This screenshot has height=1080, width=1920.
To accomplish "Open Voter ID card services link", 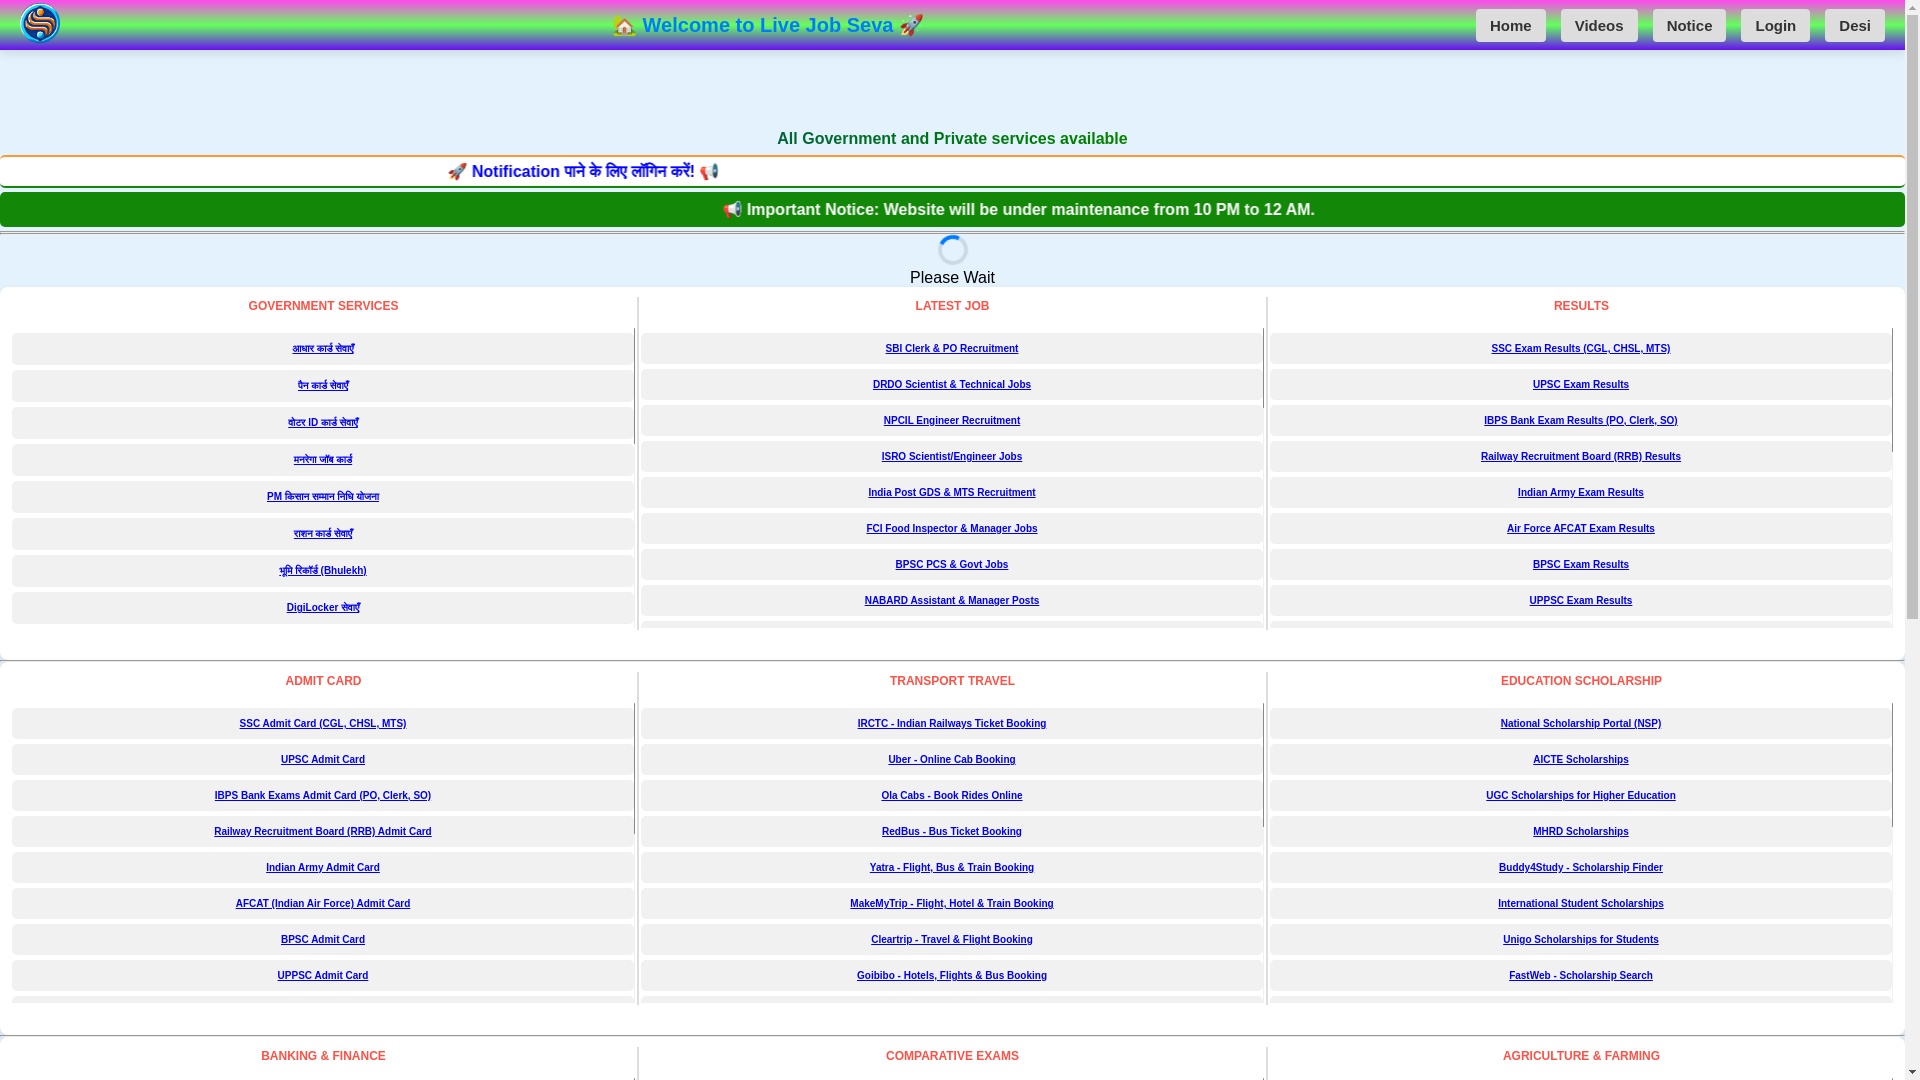I will [x=322, y=423].
